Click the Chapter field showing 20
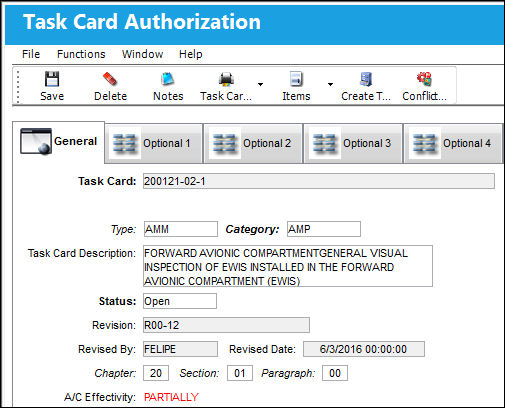The width and height of the screenshot is (505, 408). click(x=156, y=373)
